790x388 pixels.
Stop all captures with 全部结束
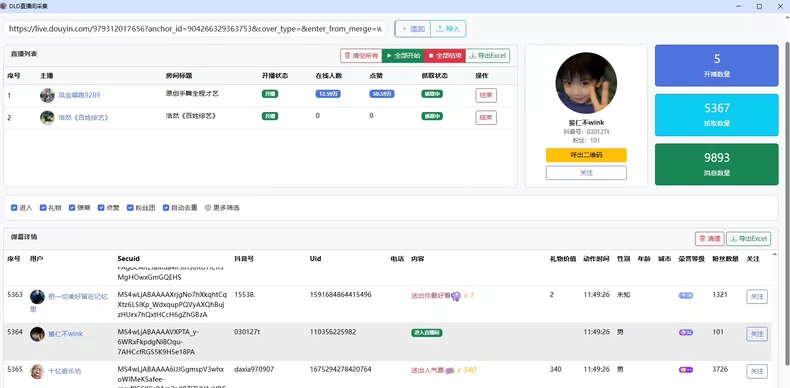pos(445,56)
